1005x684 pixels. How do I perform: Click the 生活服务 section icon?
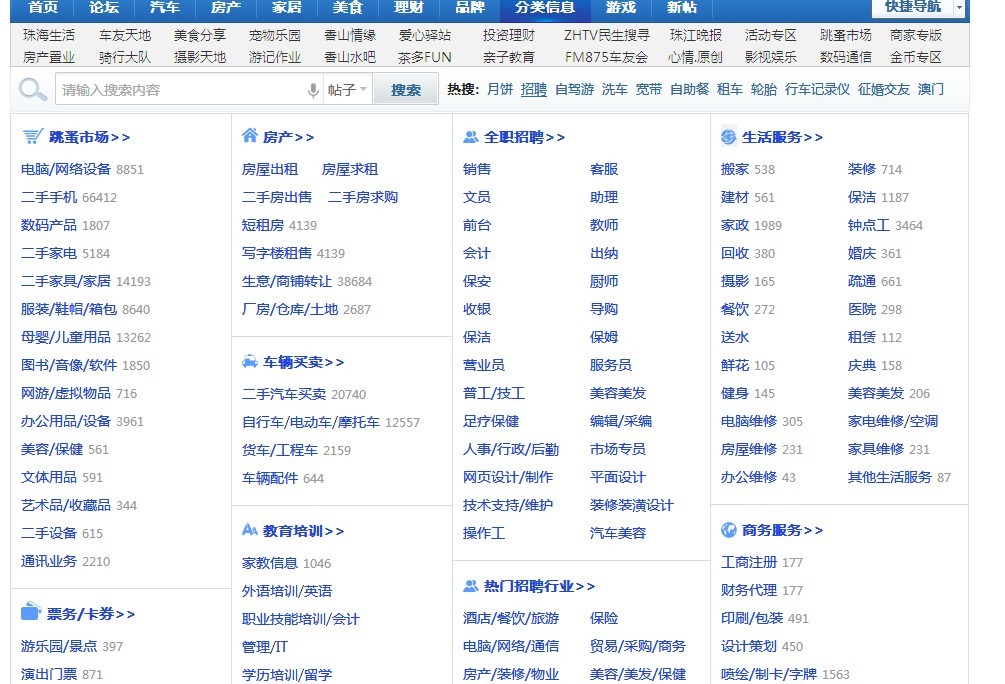[x=729, y=136]
